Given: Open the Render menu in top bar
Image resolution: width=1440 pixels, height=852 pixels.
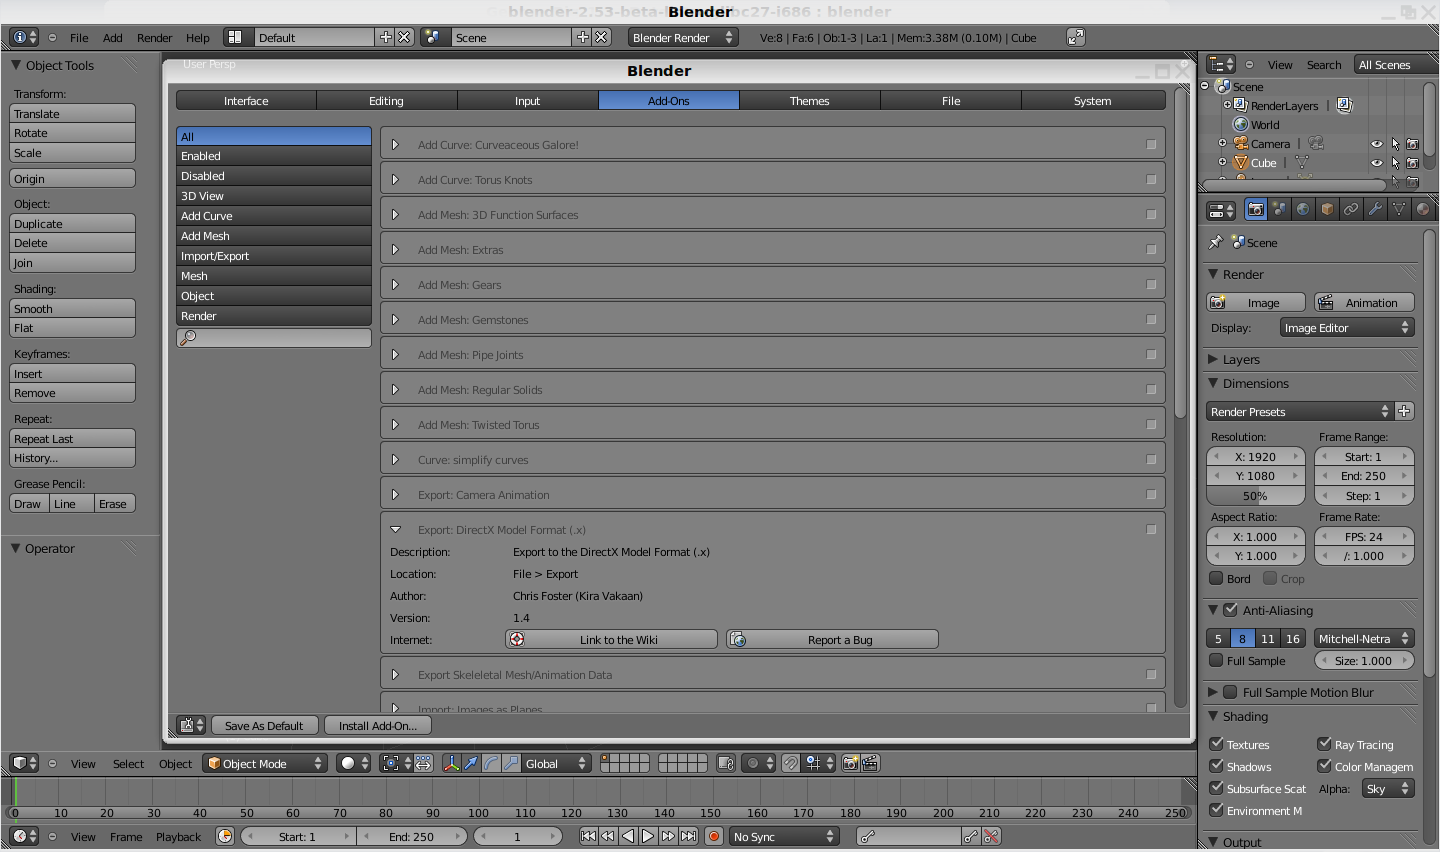Looking at the screenshot, I should tap(154, 38).
